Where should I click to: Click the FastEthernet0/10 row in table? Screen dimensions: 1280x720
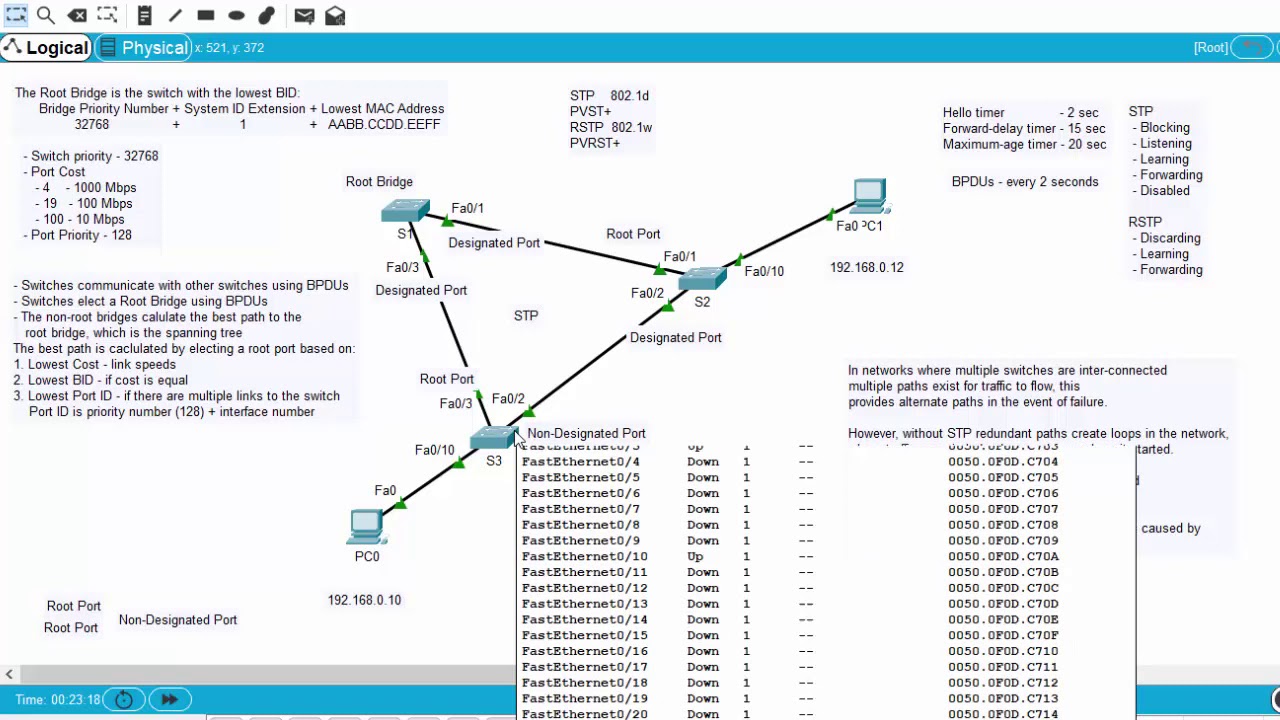(x=827, y=556)
